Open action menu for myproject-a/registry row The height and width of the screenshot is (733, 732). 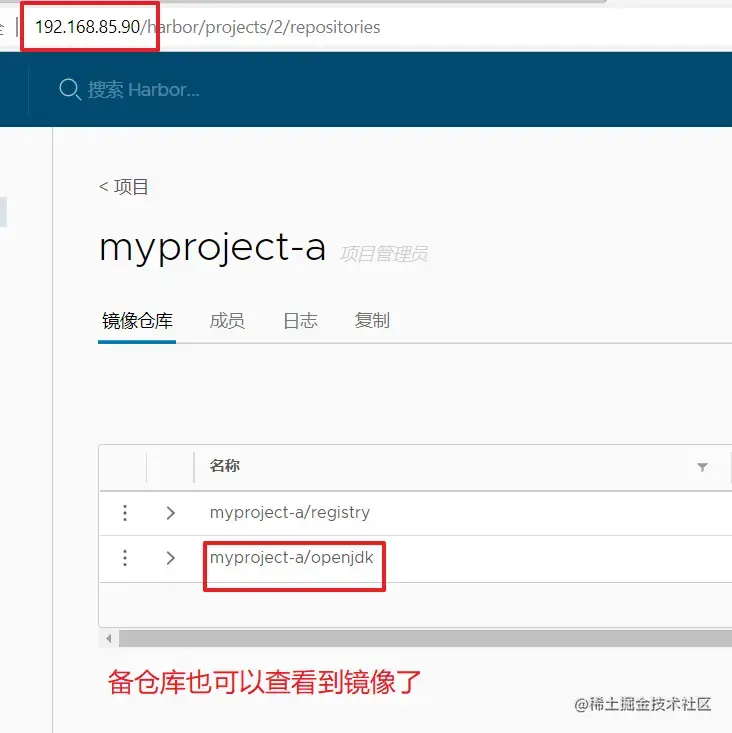125,513
